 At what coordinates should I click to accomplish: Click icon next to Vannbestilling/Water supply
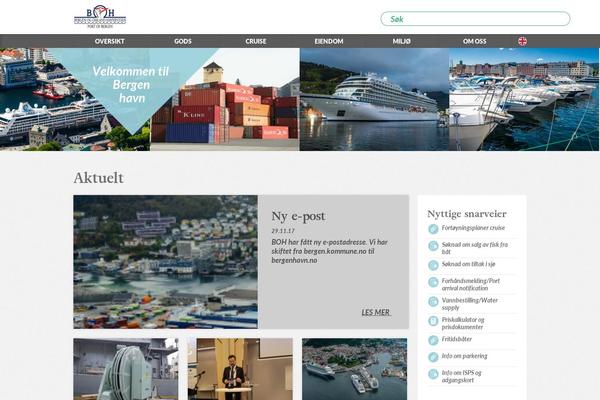(433, 302)
